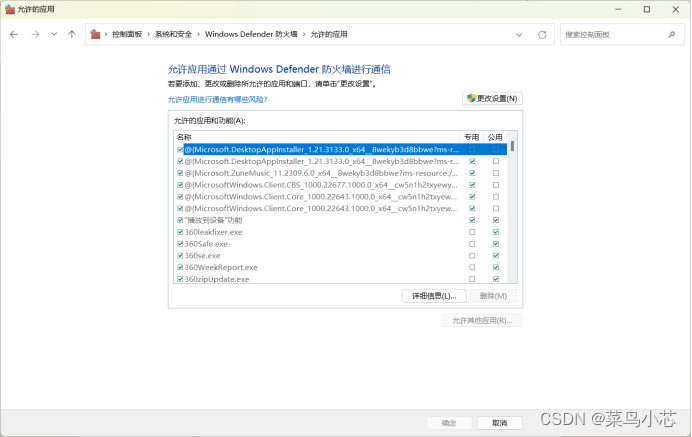
Task: Click the firewall icon in address bar
Action: (95, 34)
